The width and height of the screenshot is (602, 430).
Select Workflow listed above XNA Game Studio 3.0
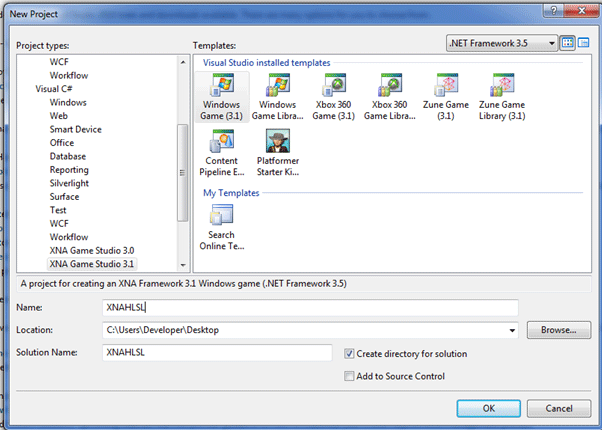pyautogui.click(x=69, y=237)
